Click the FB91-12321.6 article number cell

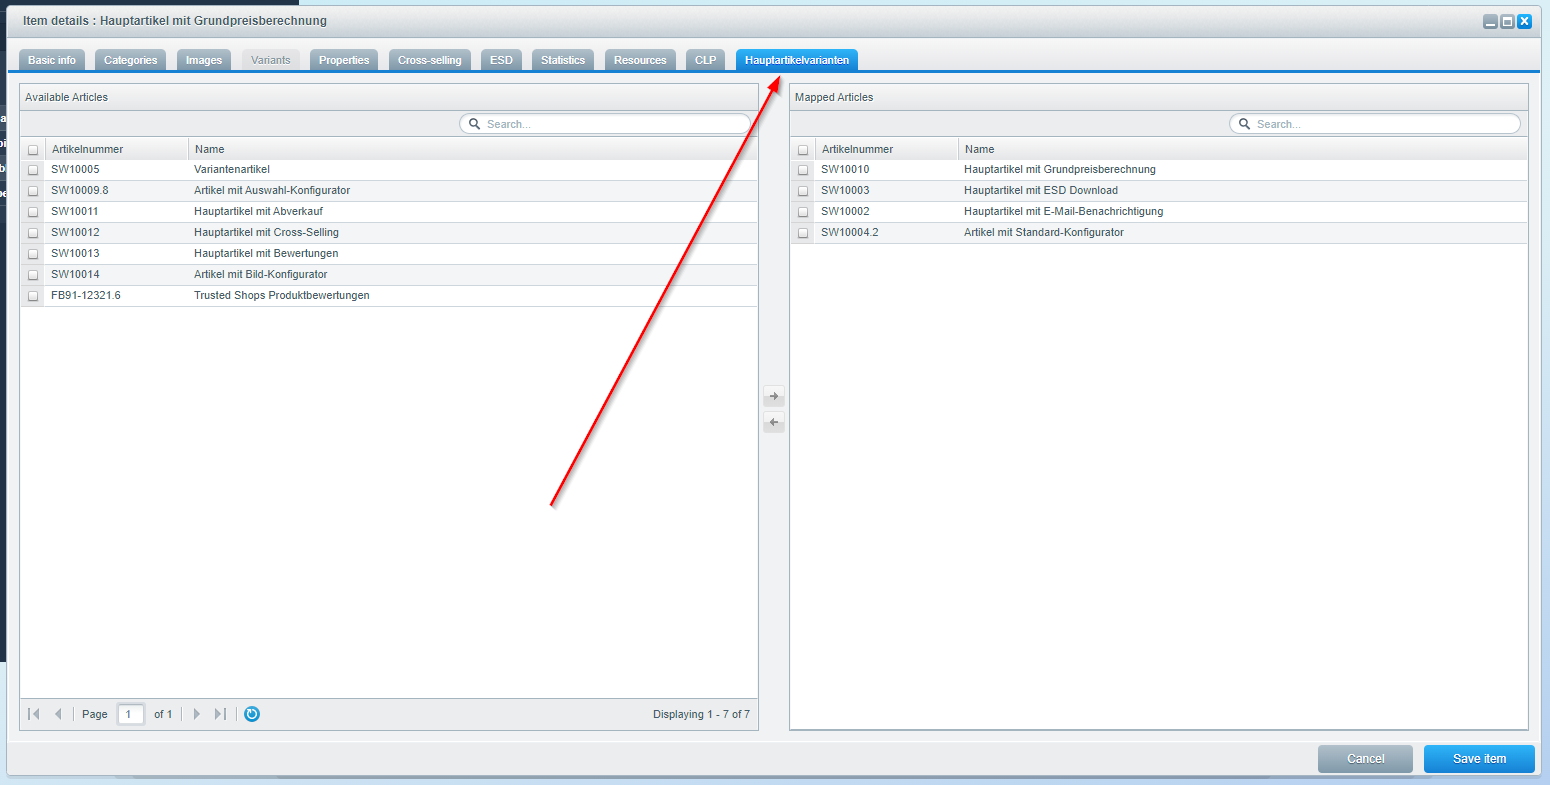(x=116, y=296)
